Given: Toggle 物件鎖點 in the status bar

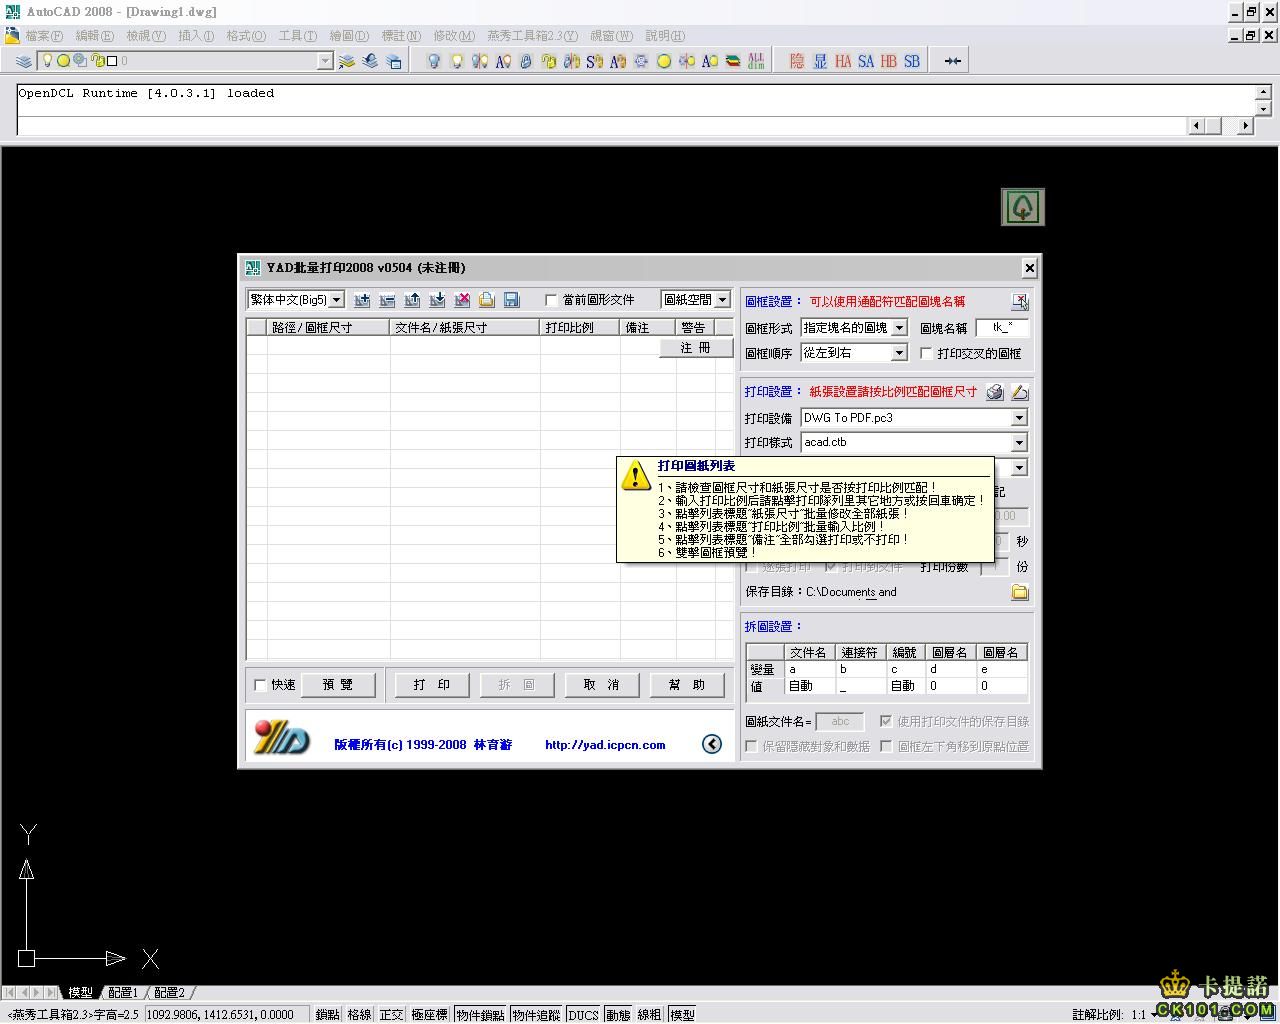Looking at the screenshot, I should click(480, 1014).
